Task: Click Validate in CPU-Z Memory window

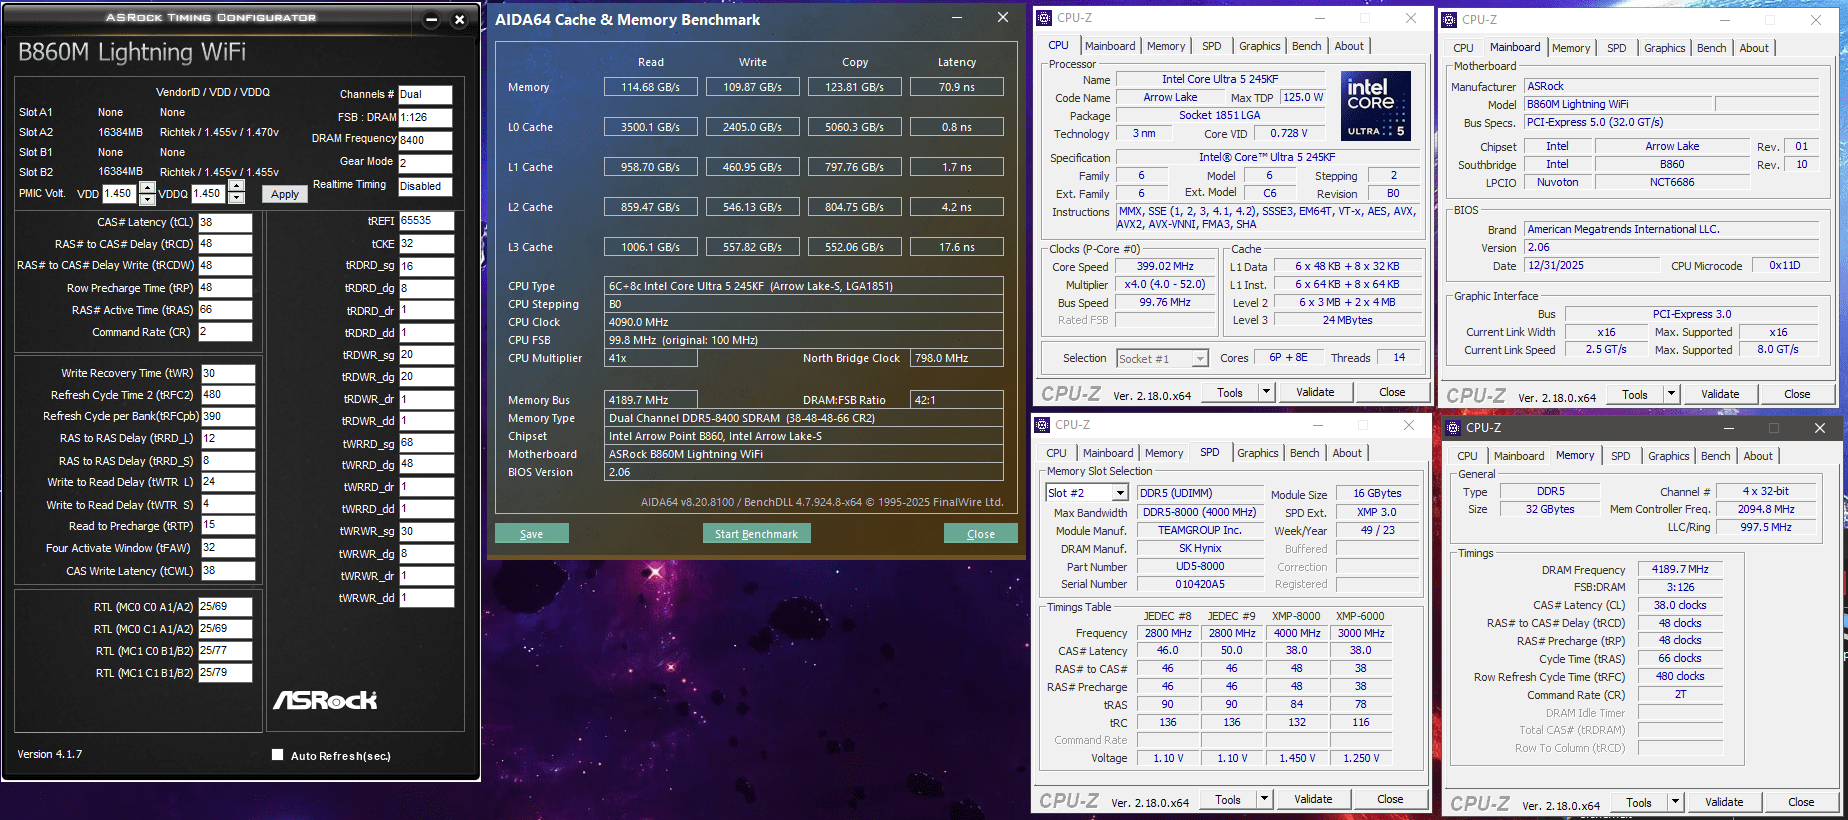Action: point(1724,802)
